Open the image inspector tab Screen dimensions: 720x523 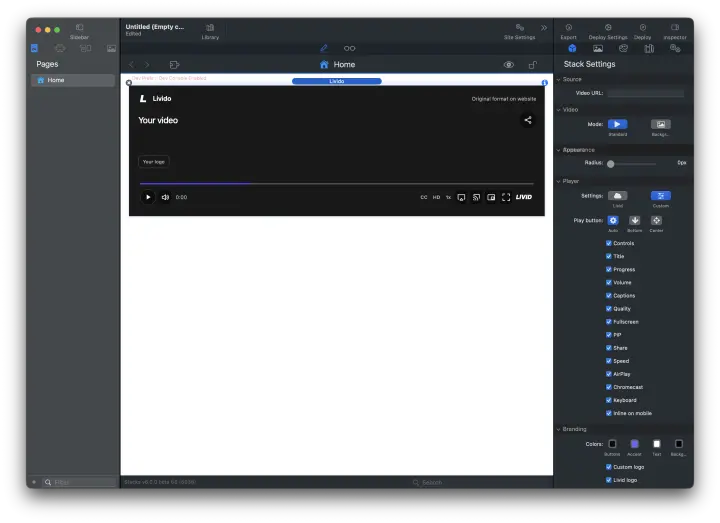tap(598, 48)
